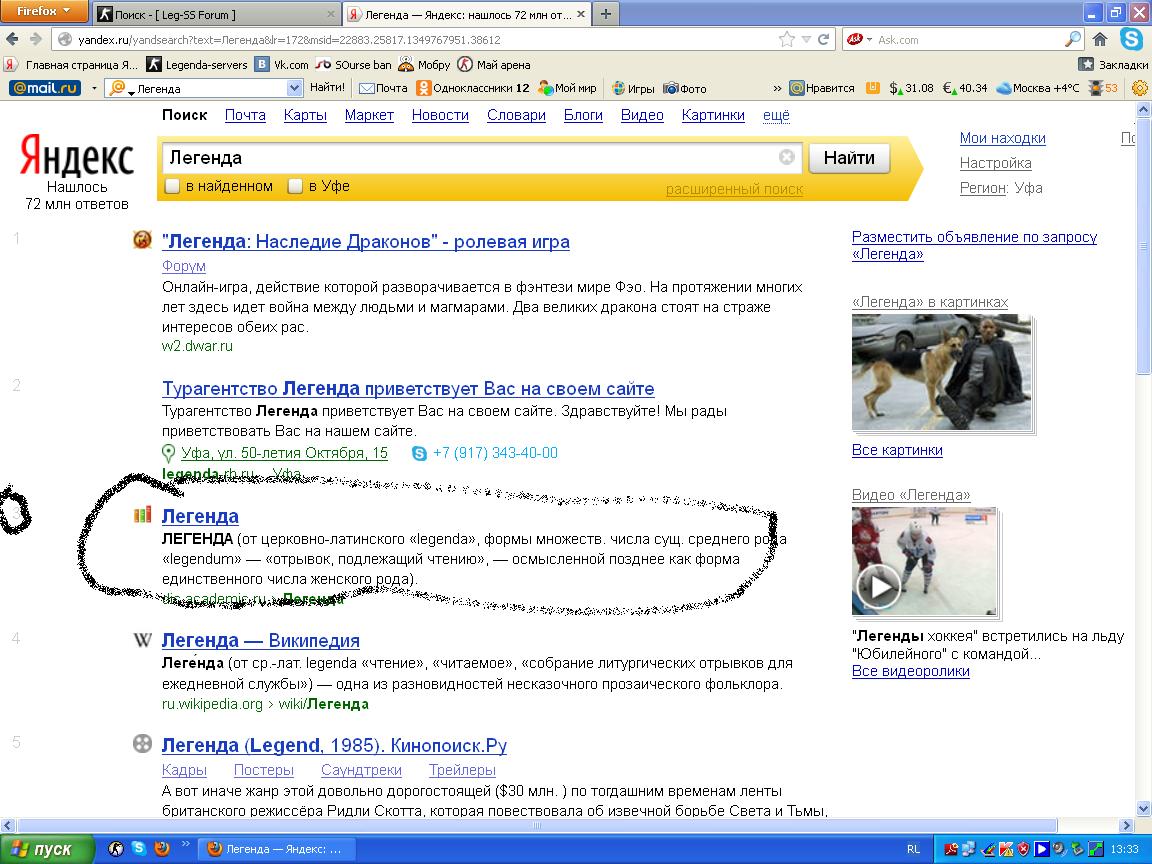This screenshot has height=864, width=1152.
Task: Open Настройка link
Action: click(996, 163)
